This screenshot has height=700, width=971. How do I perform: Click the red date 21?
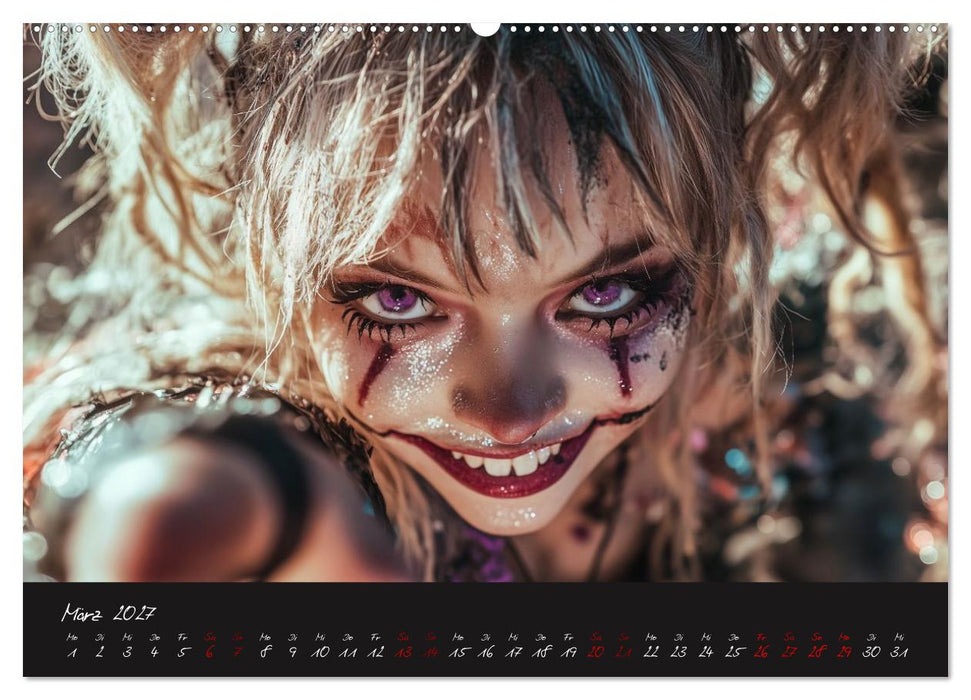[x=624, y=652]
